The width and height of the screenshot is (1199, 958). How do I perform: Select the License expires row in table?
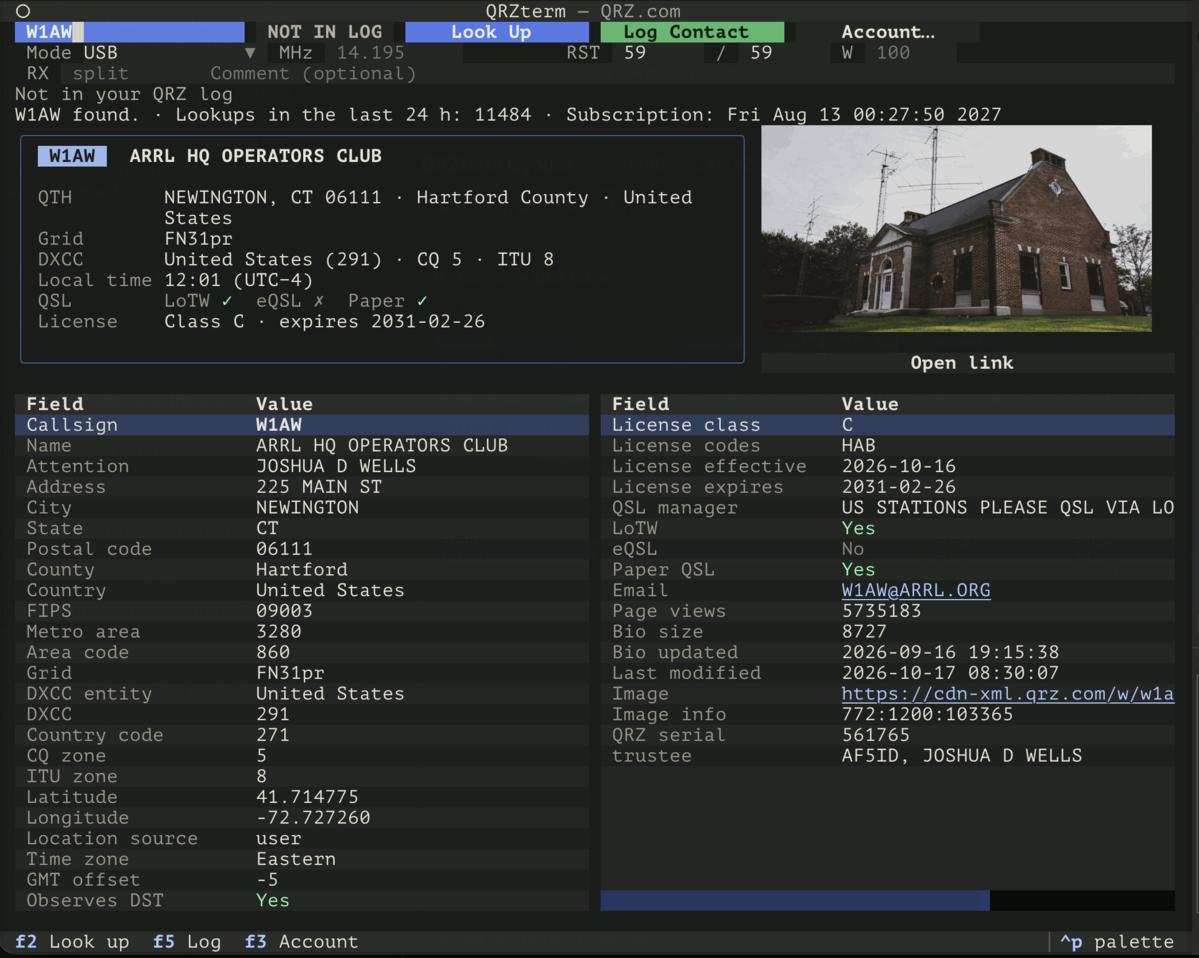click(x=888, y=486)
